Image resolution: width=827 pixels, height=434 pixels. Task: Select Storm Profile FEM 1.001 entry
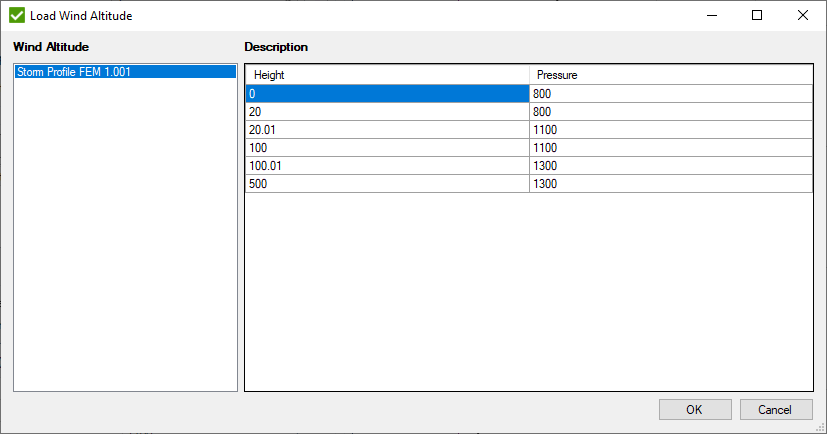[x=74, y=72]
